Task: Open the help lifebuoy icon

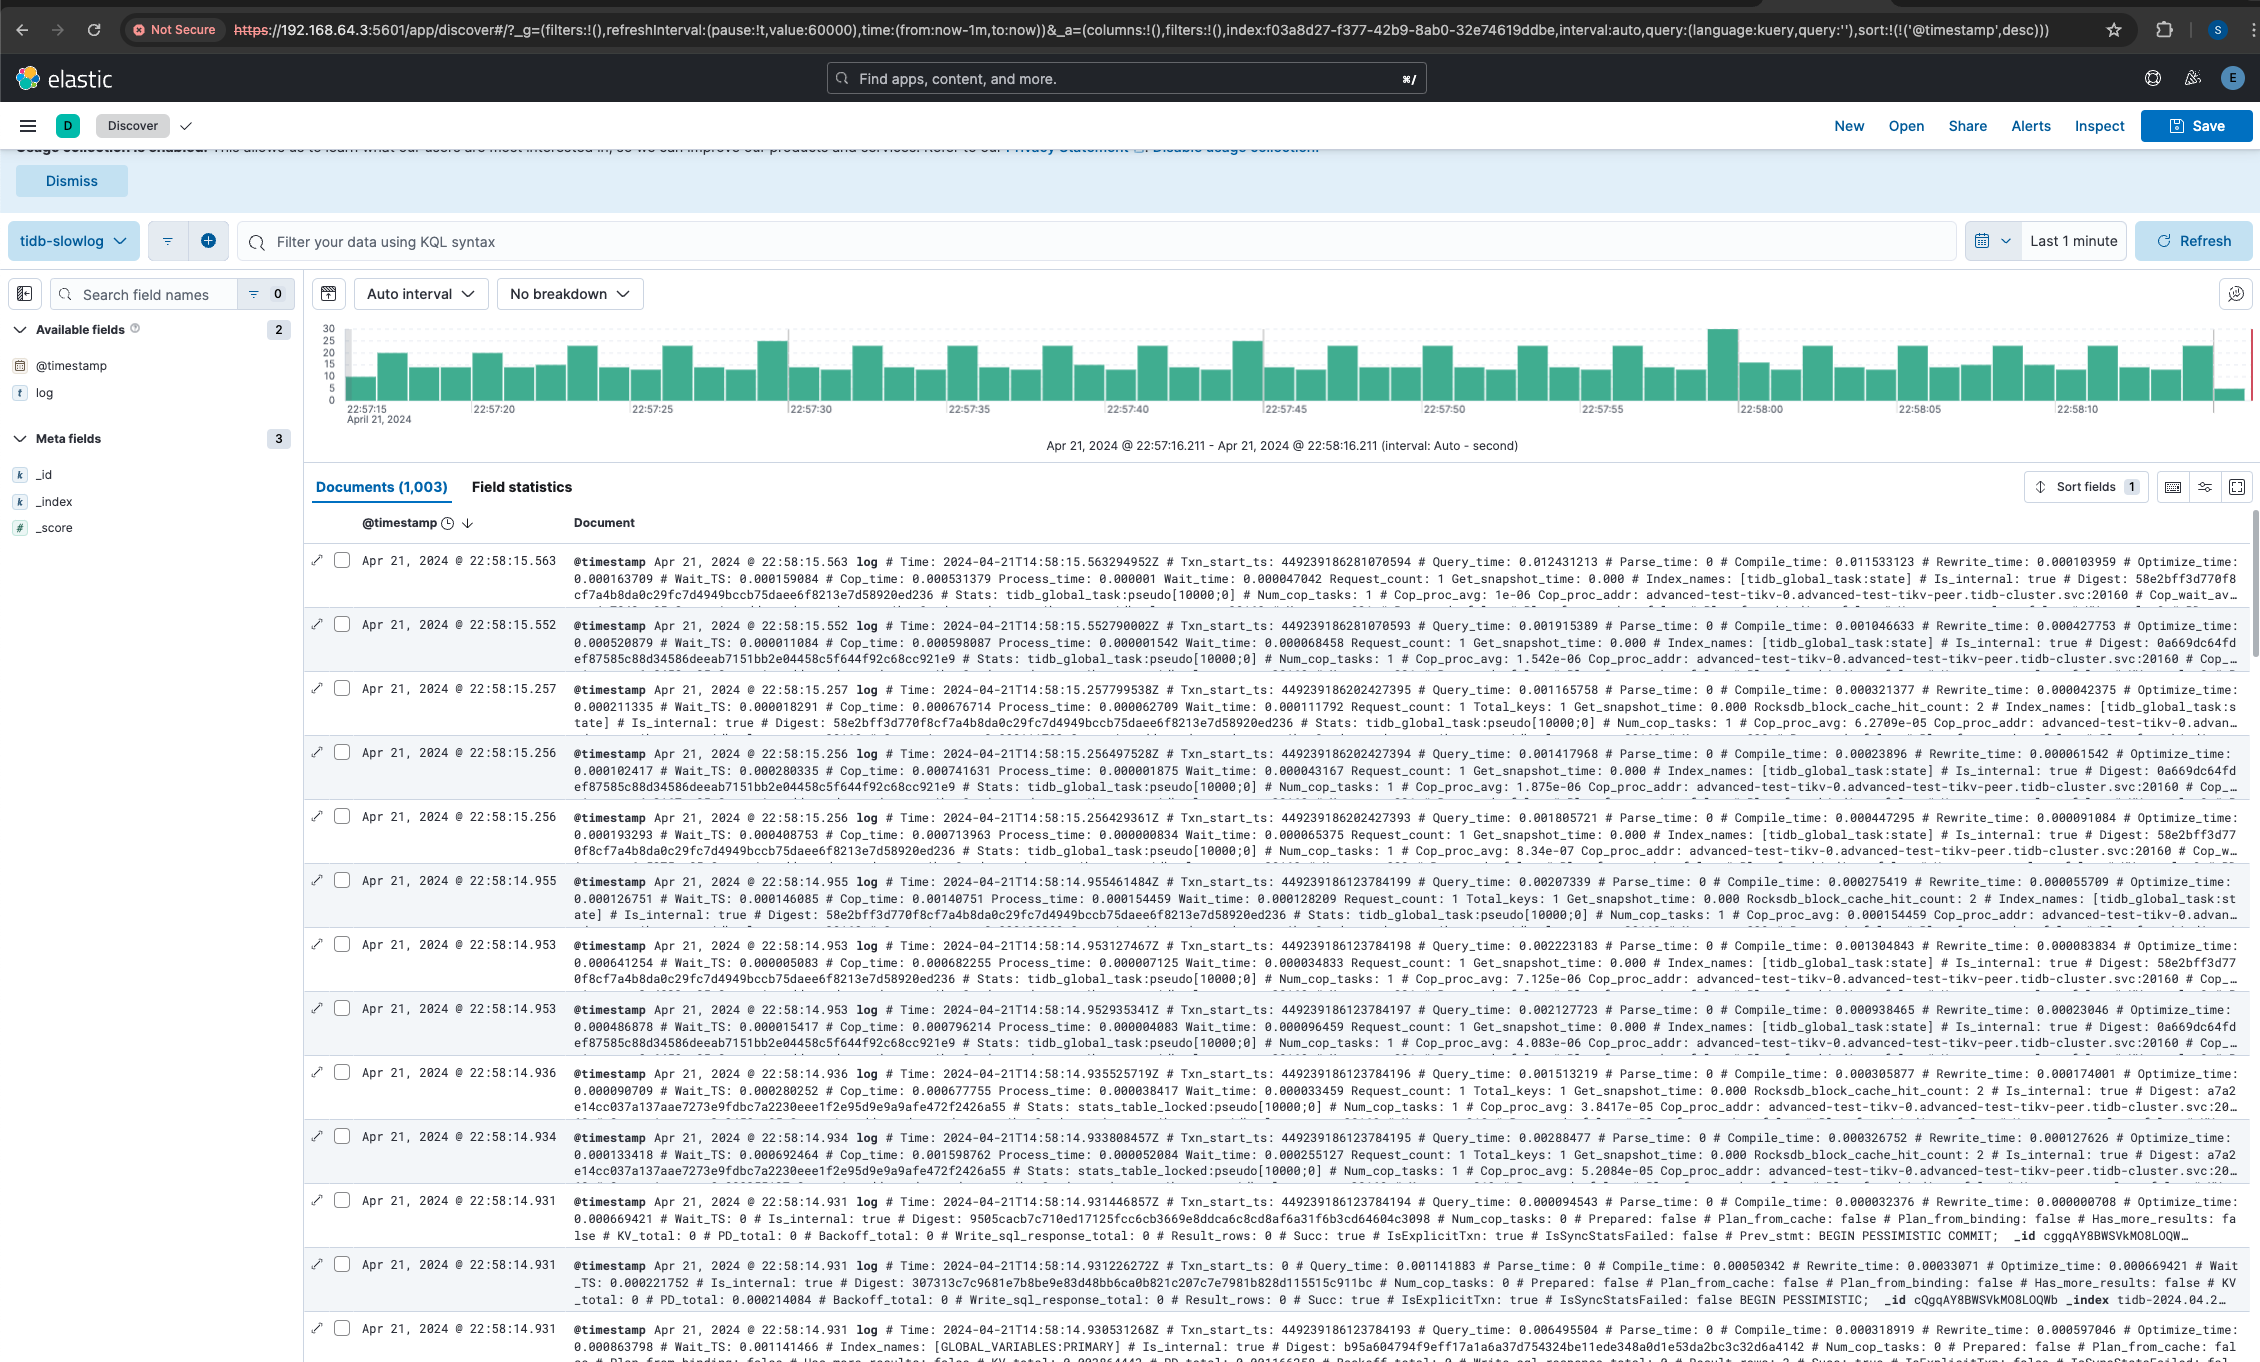Action: click(x=2153, y=78)
